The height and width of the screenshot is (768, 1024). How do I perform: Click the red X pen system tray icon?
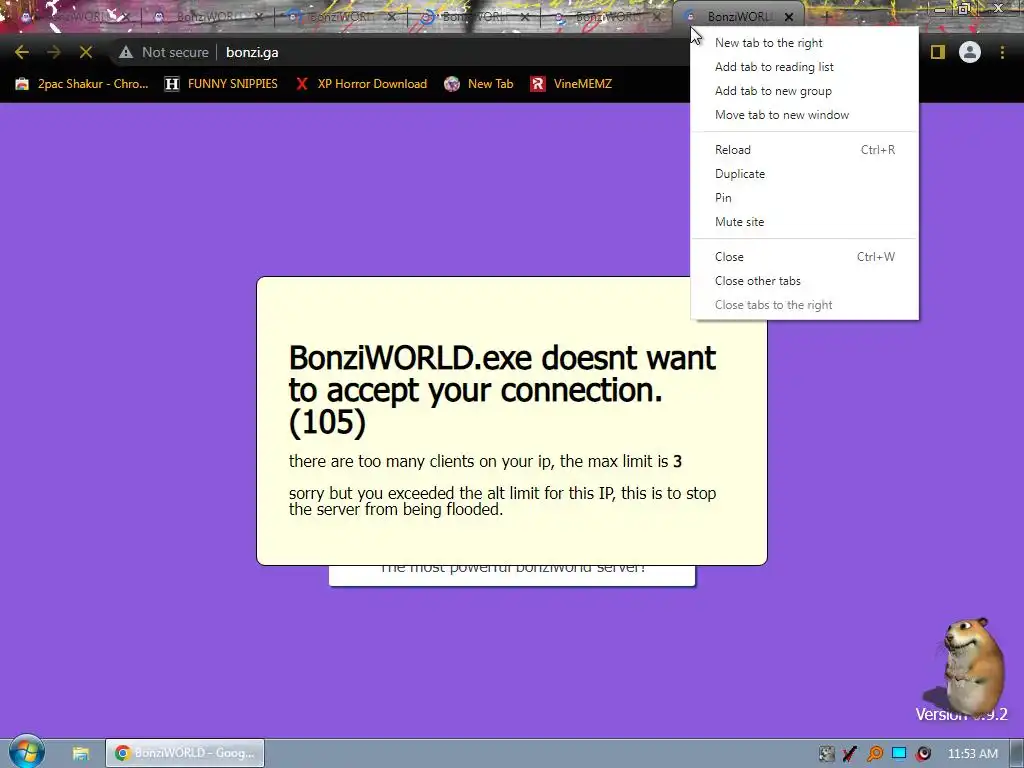click(850, 754)
